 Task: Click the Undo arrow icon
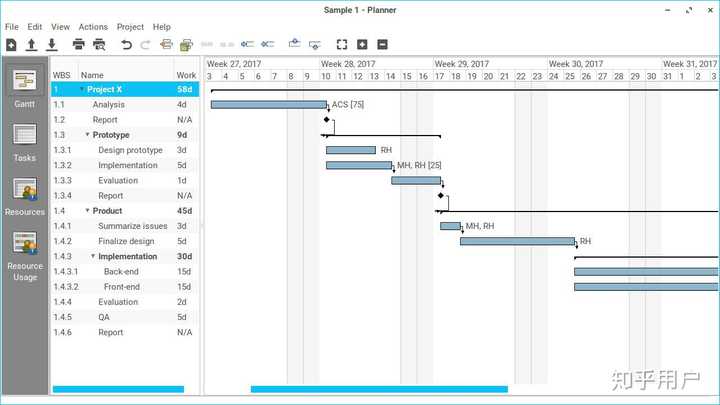tap(126, 45)
